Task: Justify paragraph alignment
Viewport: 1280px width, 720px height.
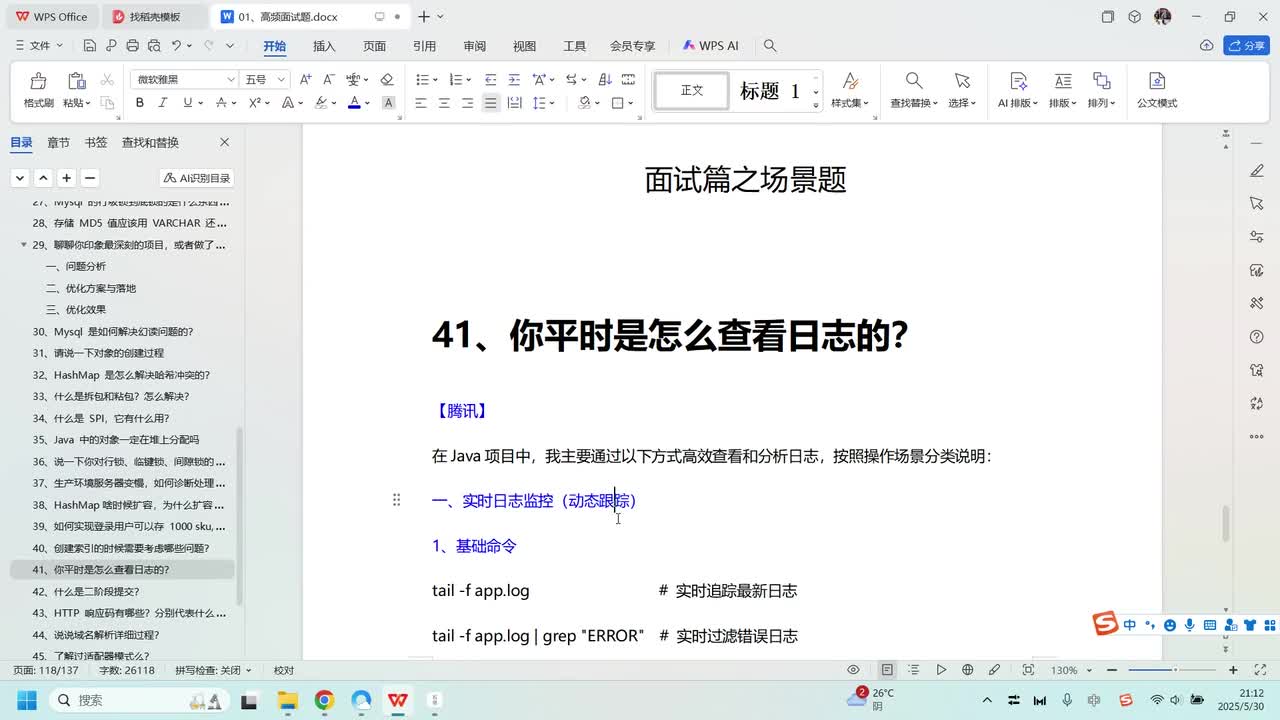Action: point(490,103)
